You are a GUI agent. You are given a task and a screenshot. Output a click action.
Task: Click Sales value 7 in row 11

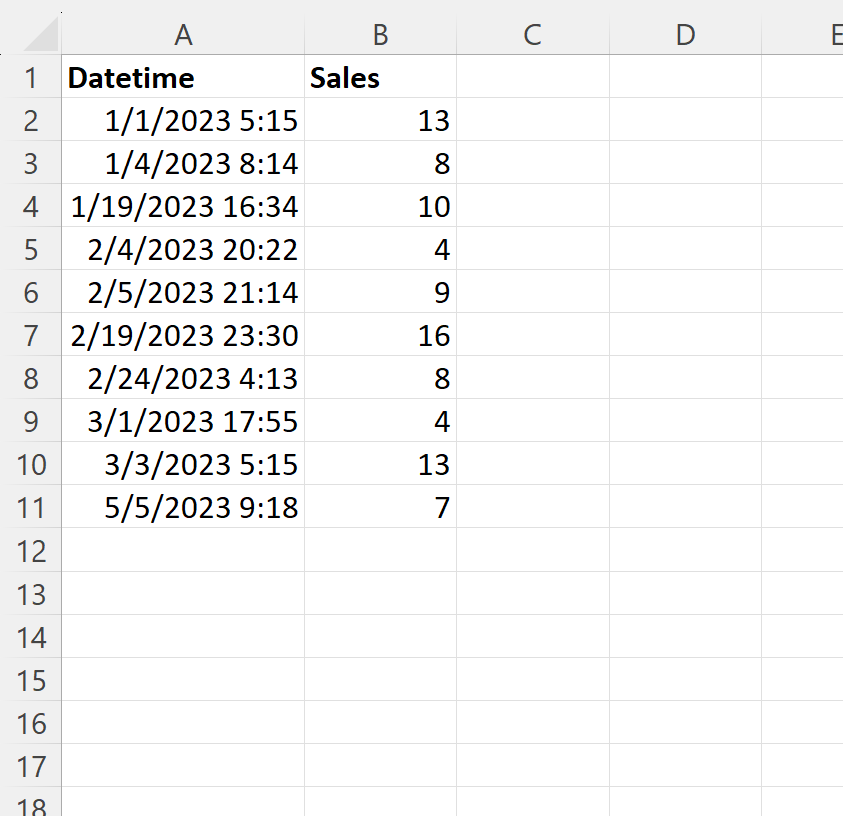pyautogui.click(x=380, y=507)
